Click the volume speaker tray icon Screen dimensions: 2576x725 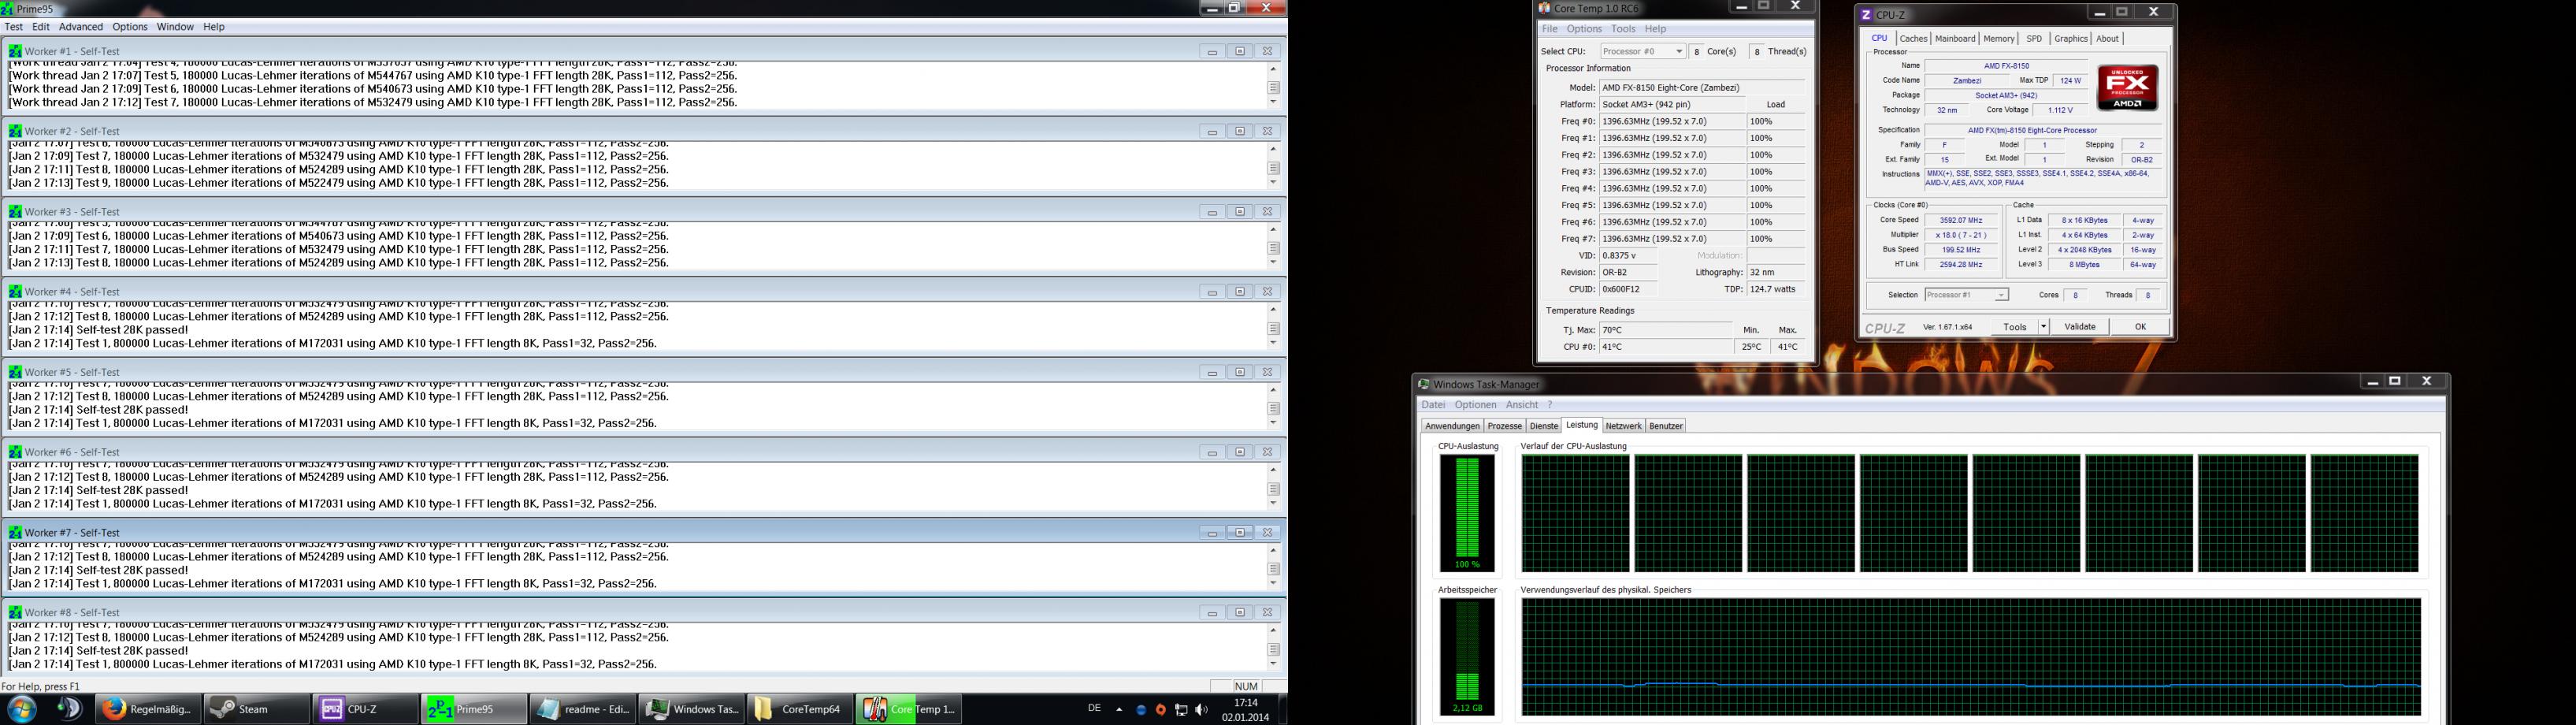coord(1201,710)
